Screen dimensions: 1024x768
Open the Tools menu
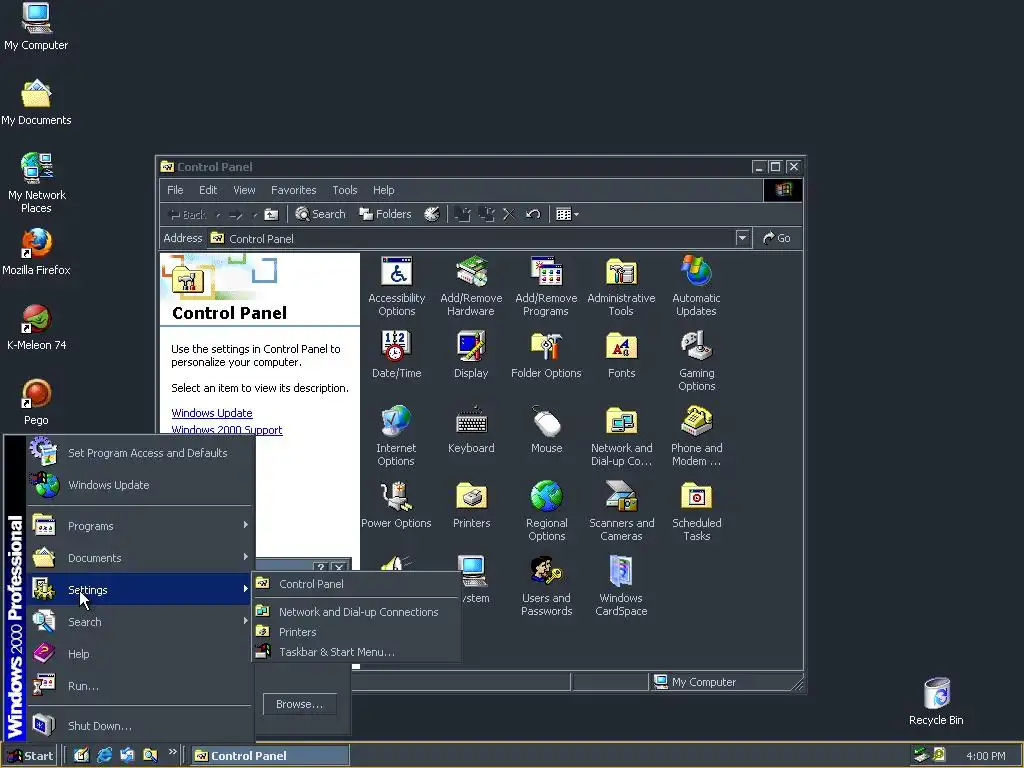tap(345, 190)
